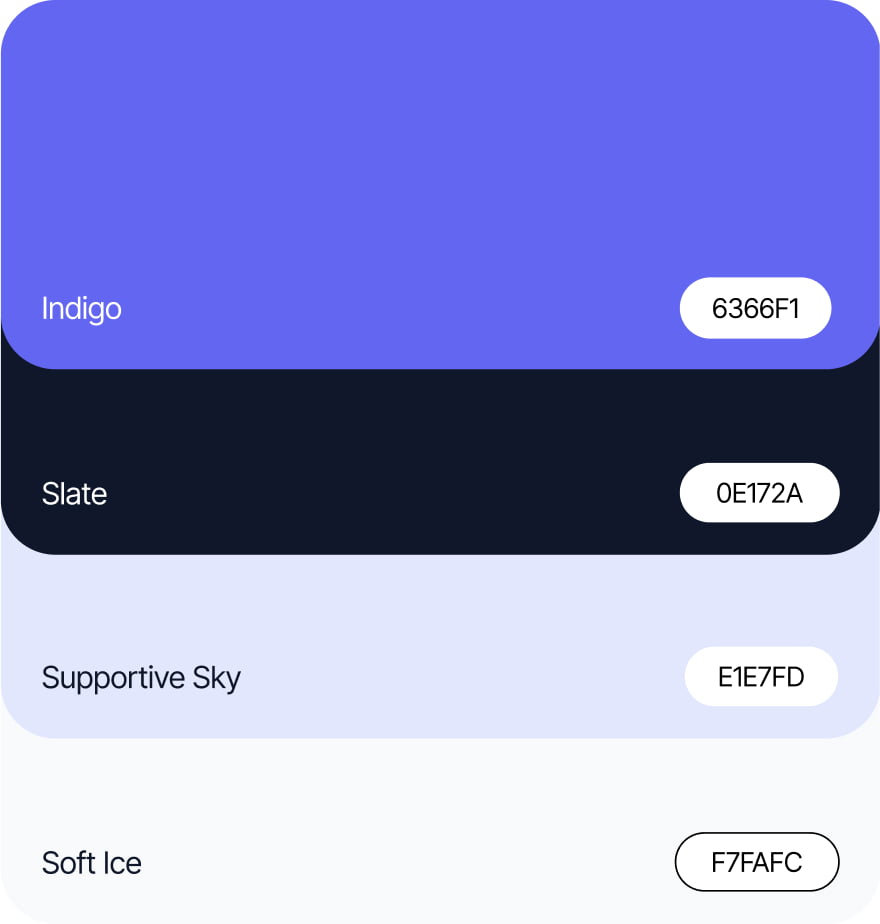Select the near-white Soft Ice swatch
This screenshot has height=924, width=880.
coord(440,831)
